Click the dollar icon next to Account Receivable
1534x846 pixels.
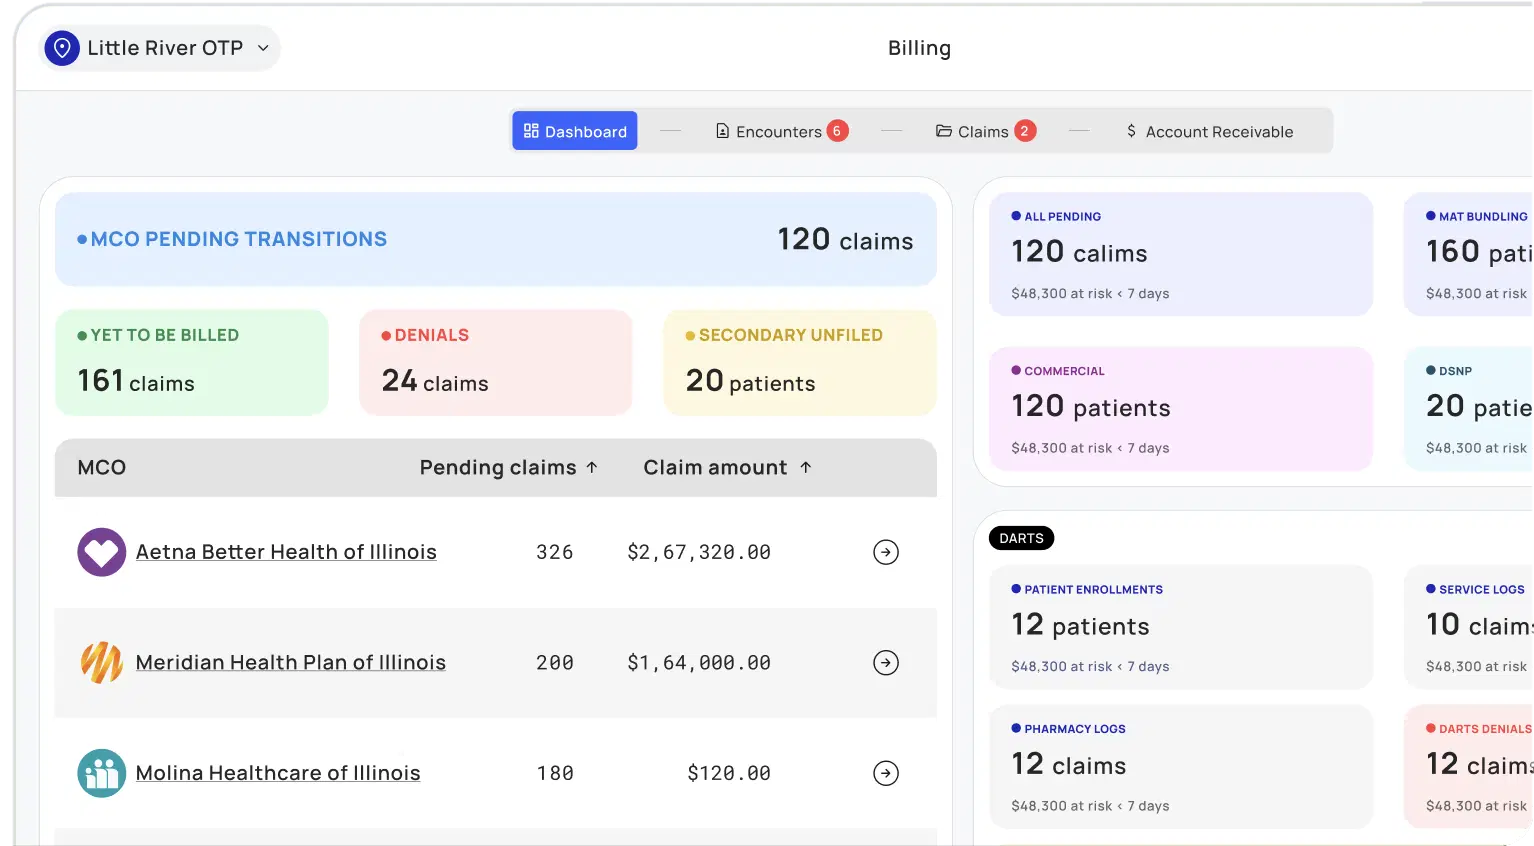click(1131, 131)
